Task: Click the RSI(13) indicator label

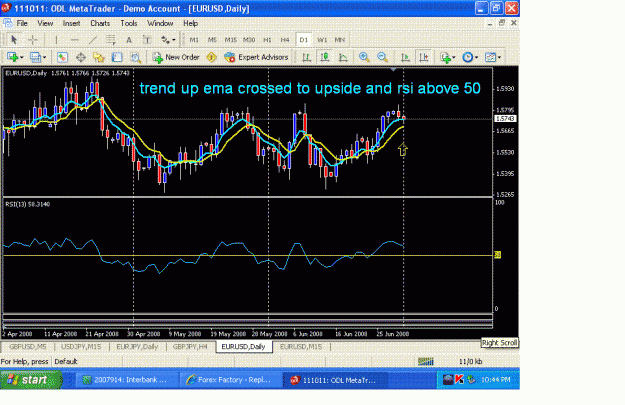Action: (x=28, y=204)
